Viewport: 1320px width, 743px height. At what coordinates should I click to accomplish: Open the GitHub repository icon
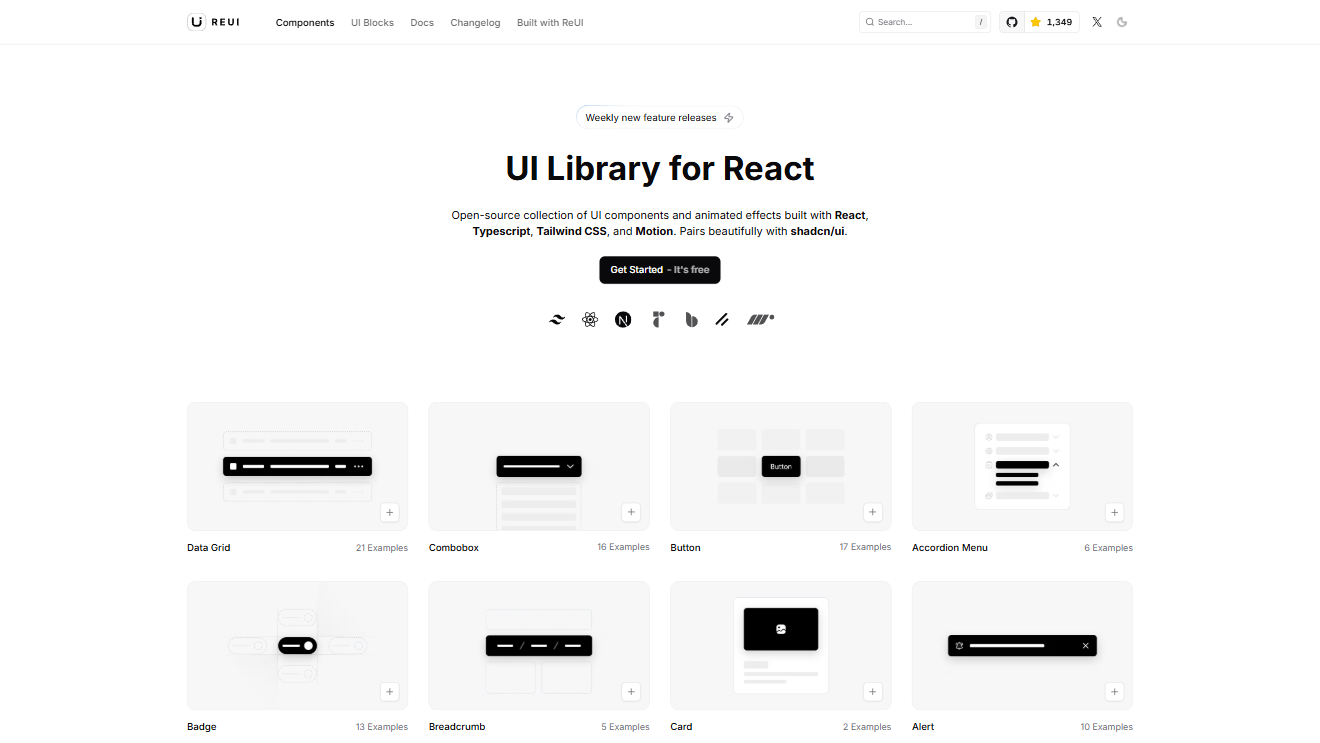(1012, 22)
